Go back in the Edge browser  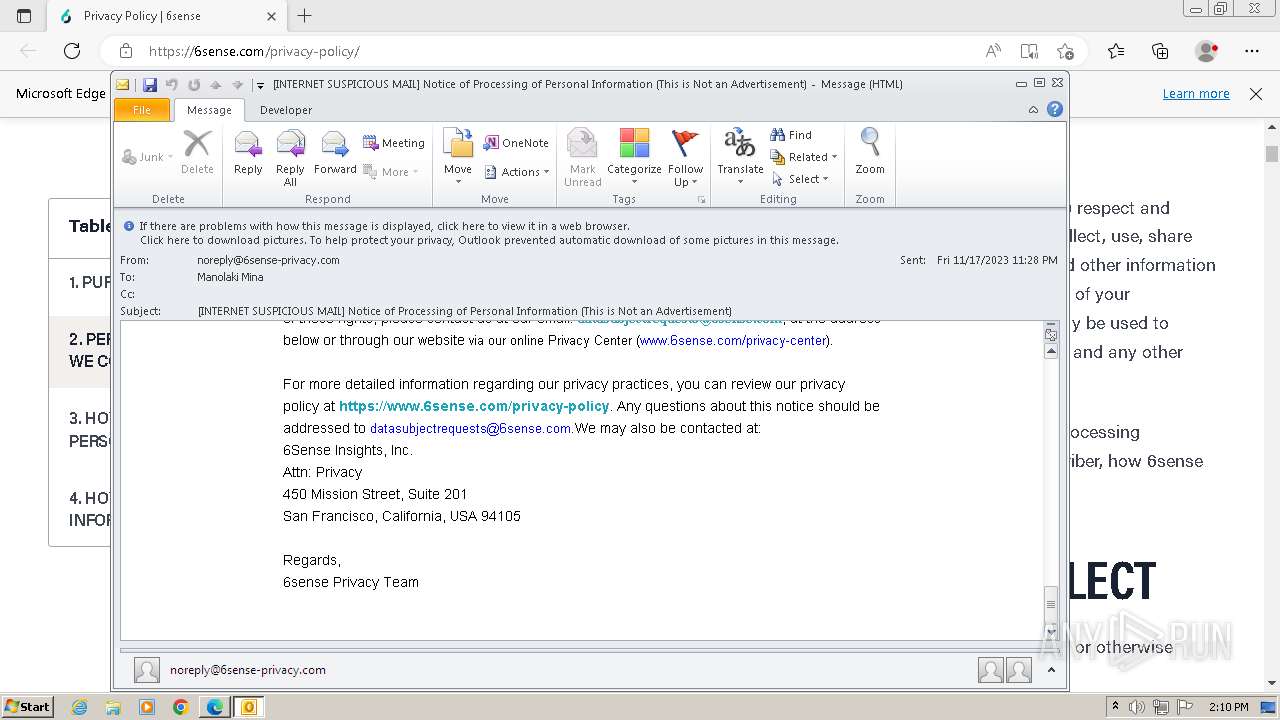tap(28, 51)
